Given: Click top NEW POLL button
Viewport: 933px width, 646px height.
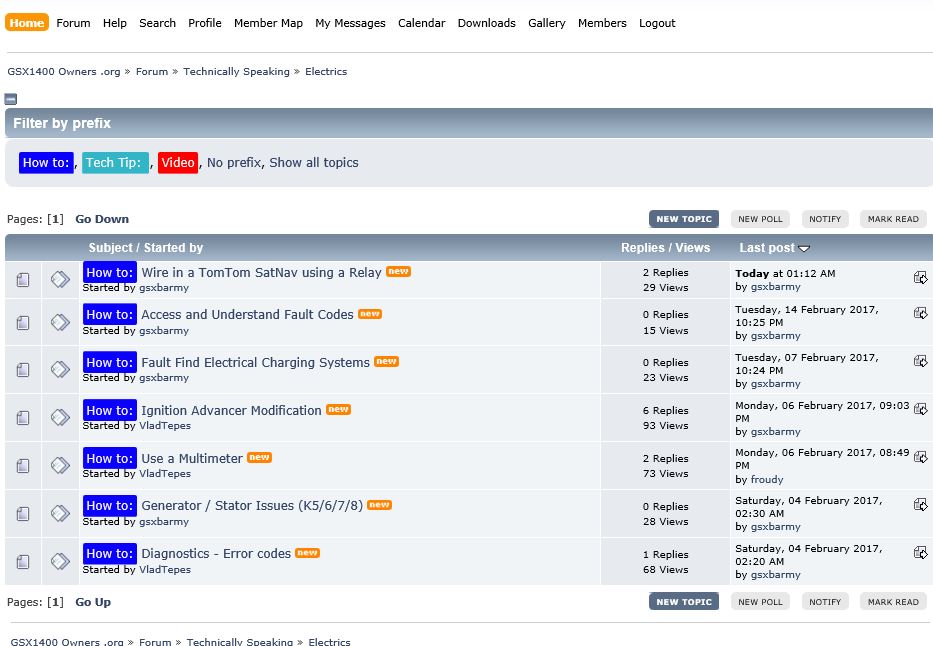Looking at the screenshot, I should click(x=760, y=219).
